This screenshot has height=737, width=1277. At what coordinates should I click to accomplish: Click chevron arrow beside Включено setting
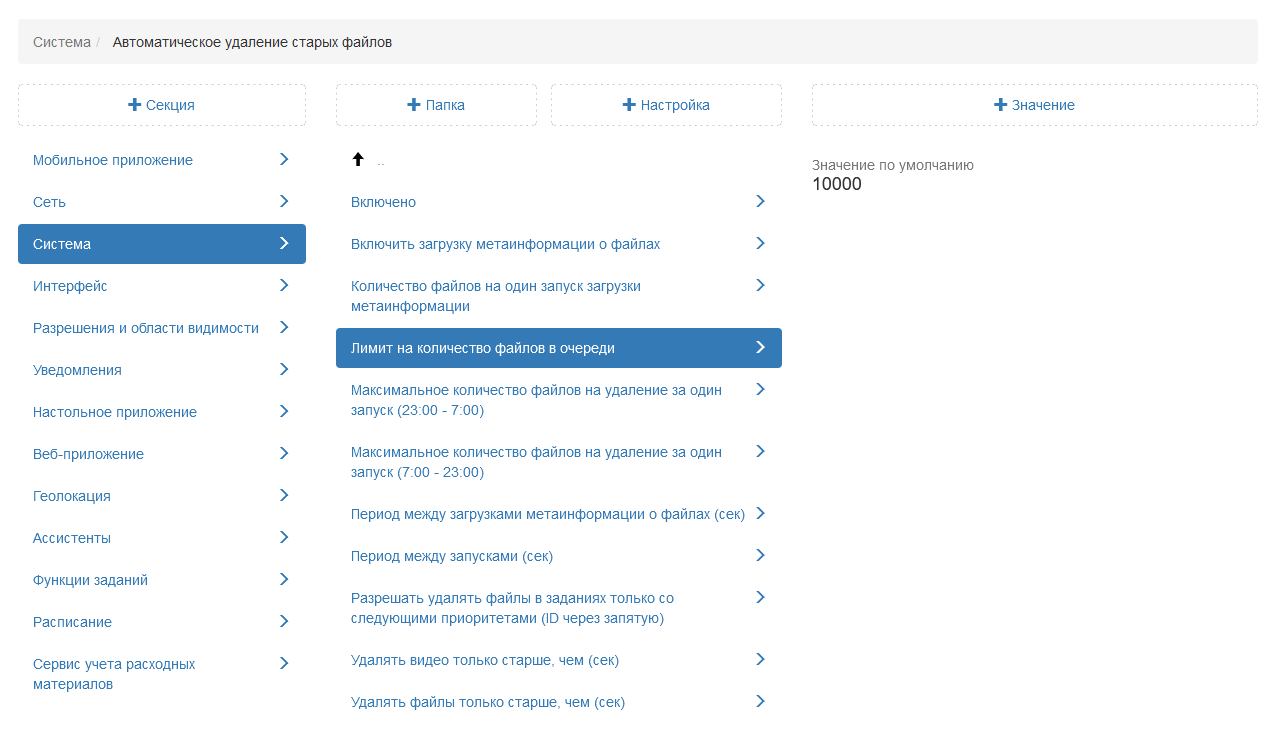pos(760,202)
